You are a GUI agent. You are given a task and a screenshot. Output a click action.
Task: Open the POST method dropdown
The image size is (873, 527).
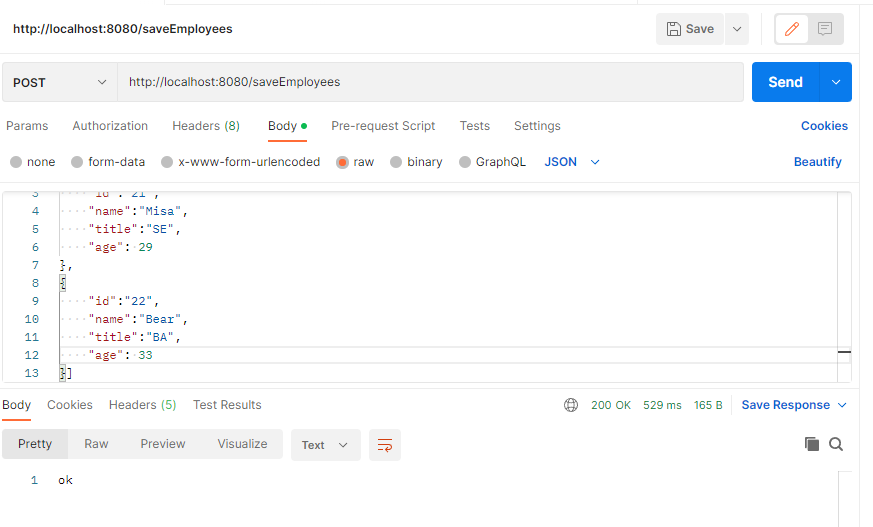click(59, 82)
